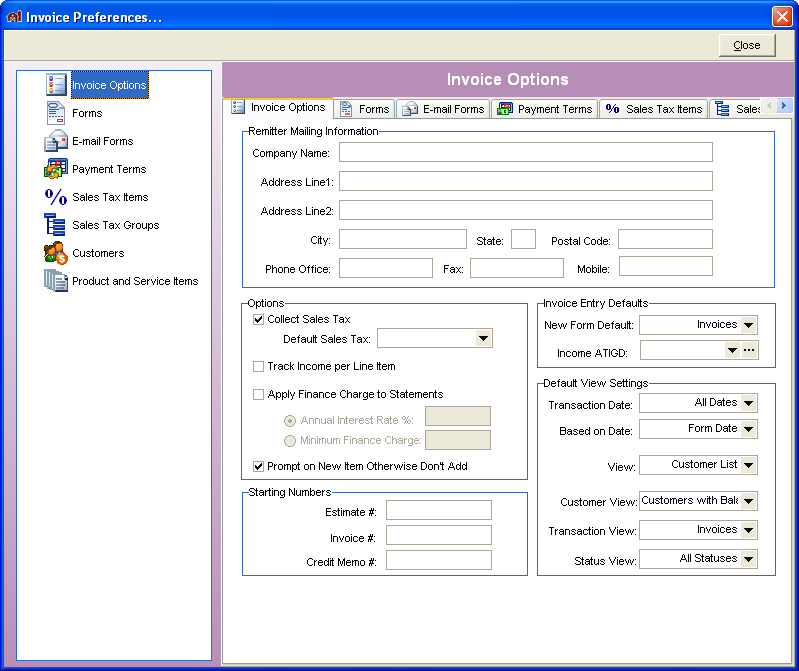This screenshot has width=799, height=671.
Task: Click the Company Name input field
Action: [x=526, y=152]
